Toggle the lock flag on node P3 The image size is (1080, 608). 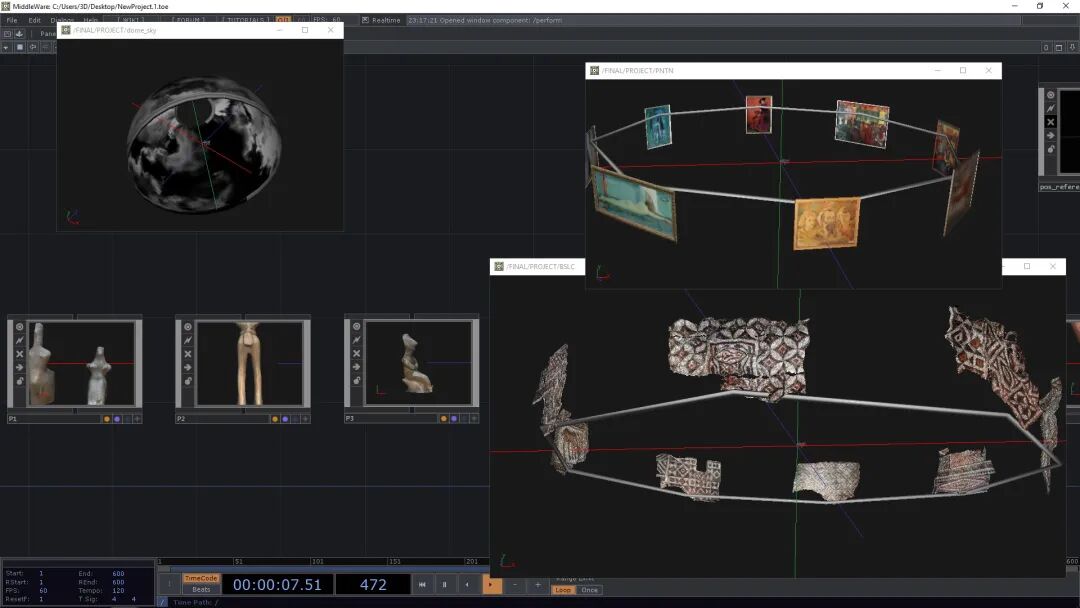[x=356, y=381]
